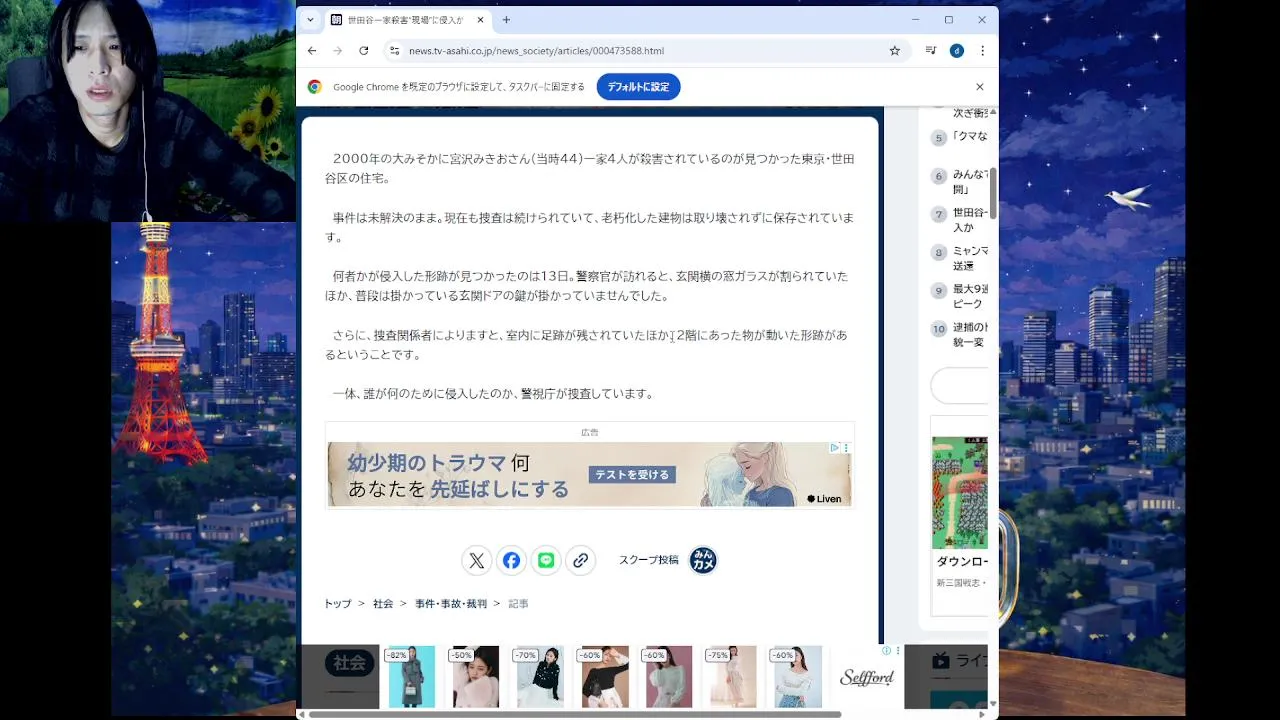Click スクープ投稿 label

[x=649, y=560]
